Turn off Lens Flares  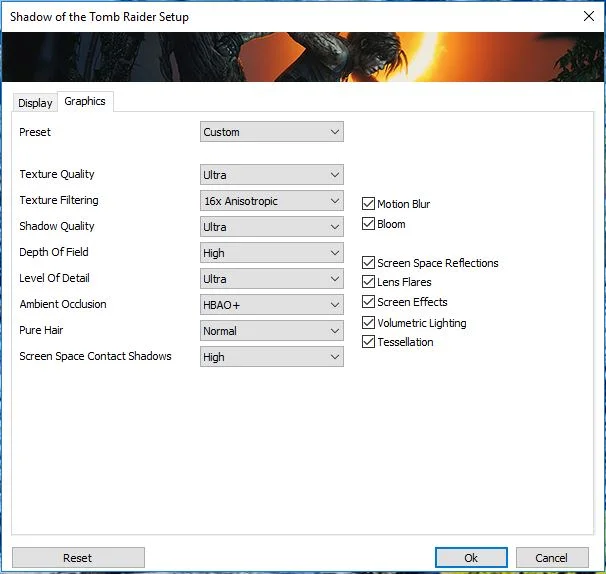tap(368, 282)
